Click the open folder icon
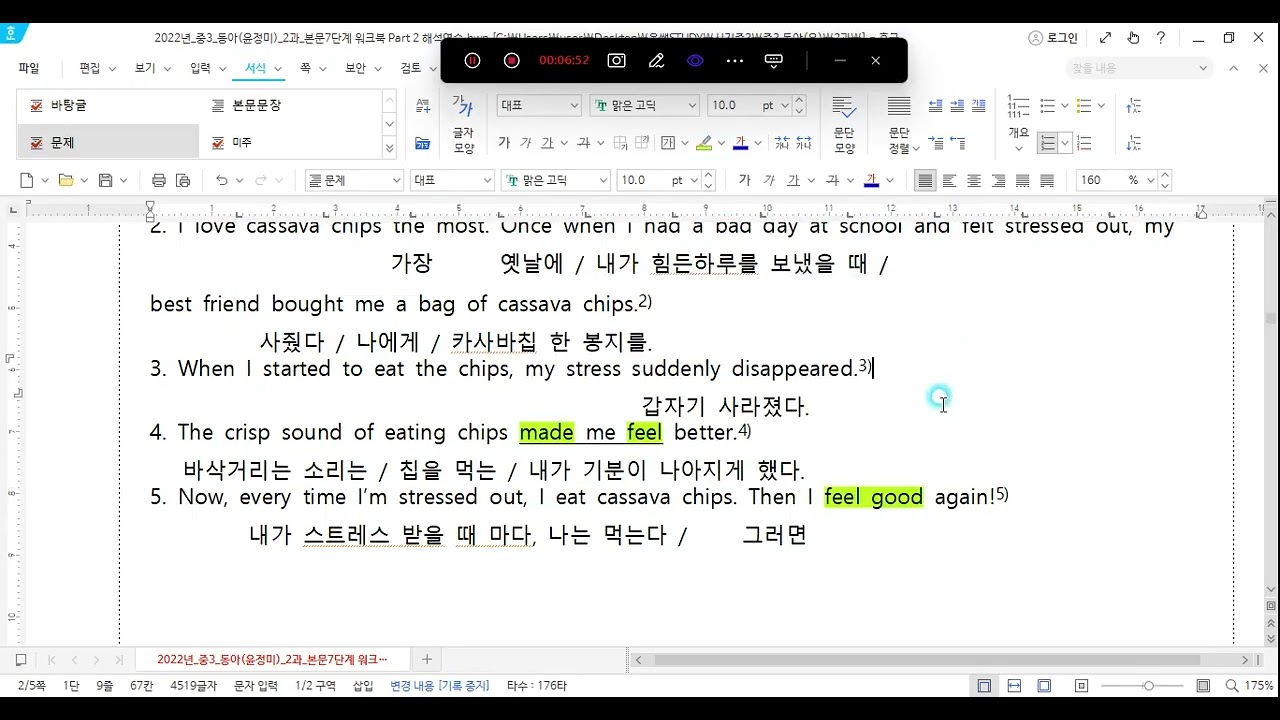The height and width of the screenshot is (720, 1280). coord(66,181)
